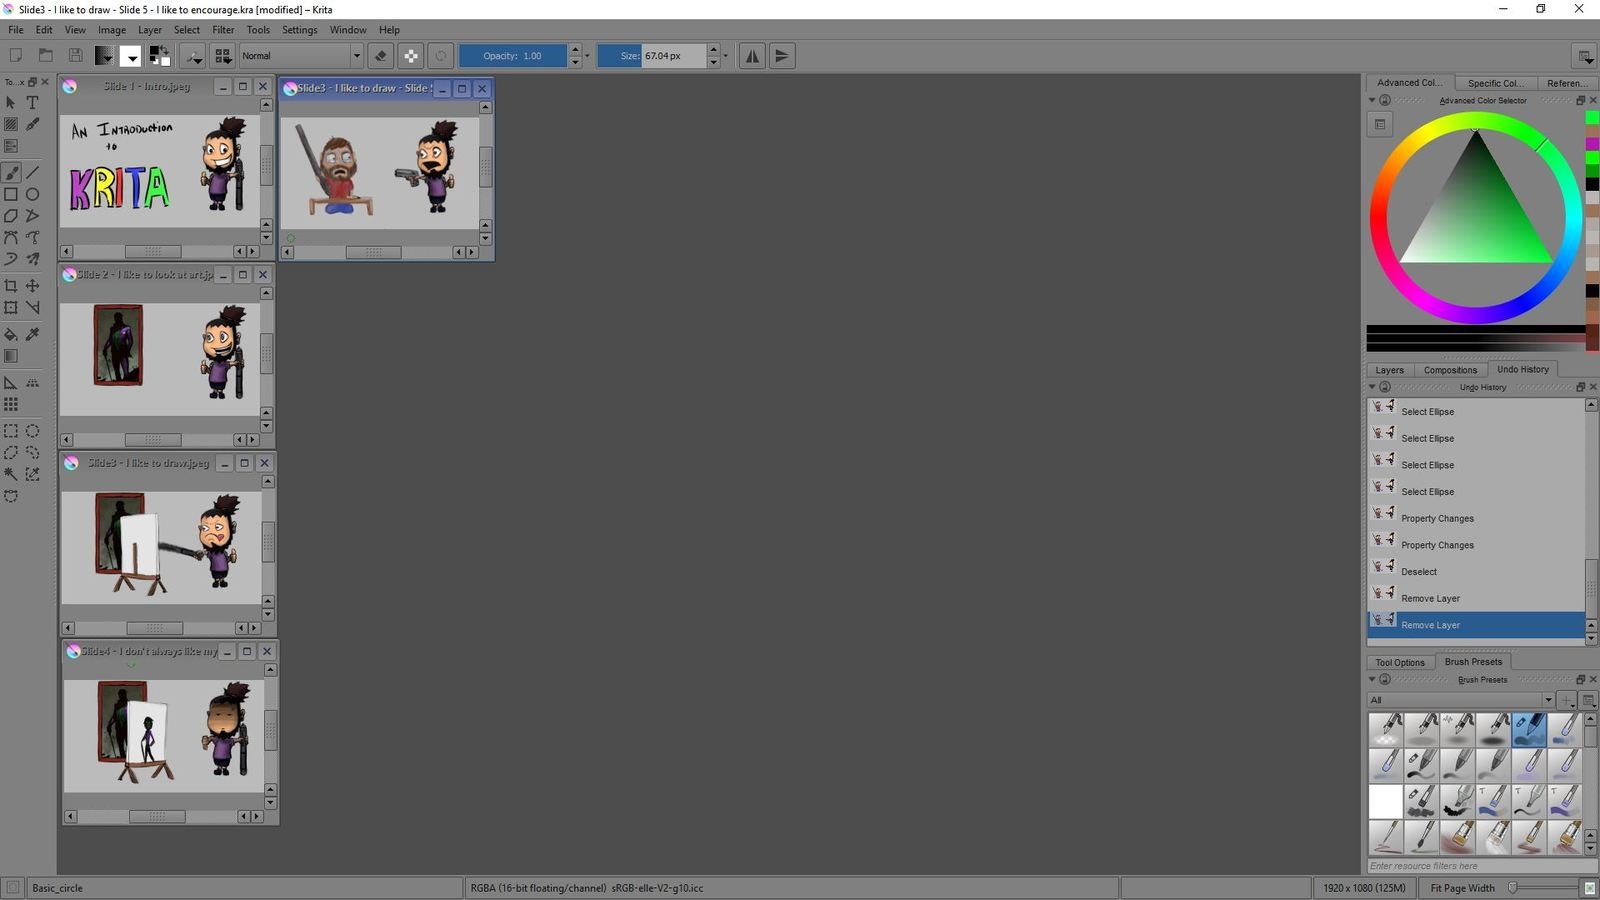Viewport: 1600px width, 900px height.
Task: Select the Shape Select arrow tool
Action: coord(11,102)
